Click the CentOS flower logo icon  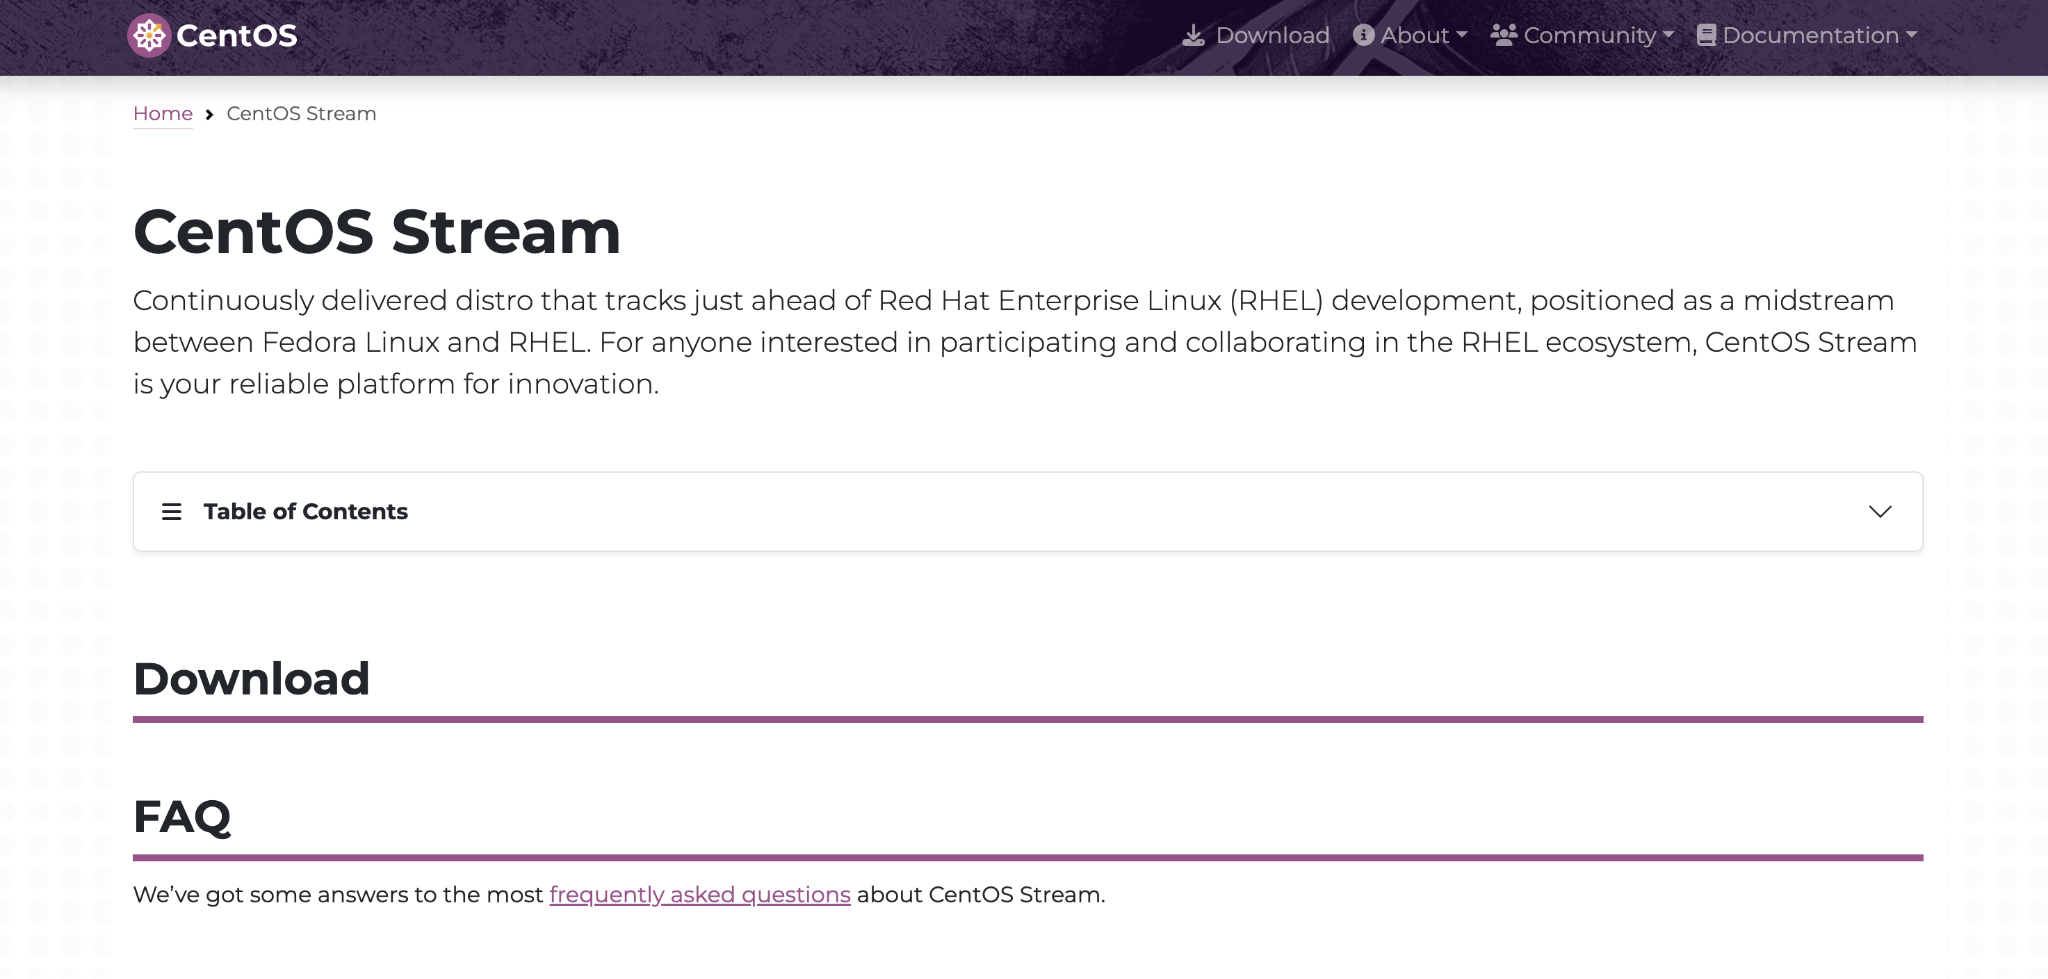[149, 36]
